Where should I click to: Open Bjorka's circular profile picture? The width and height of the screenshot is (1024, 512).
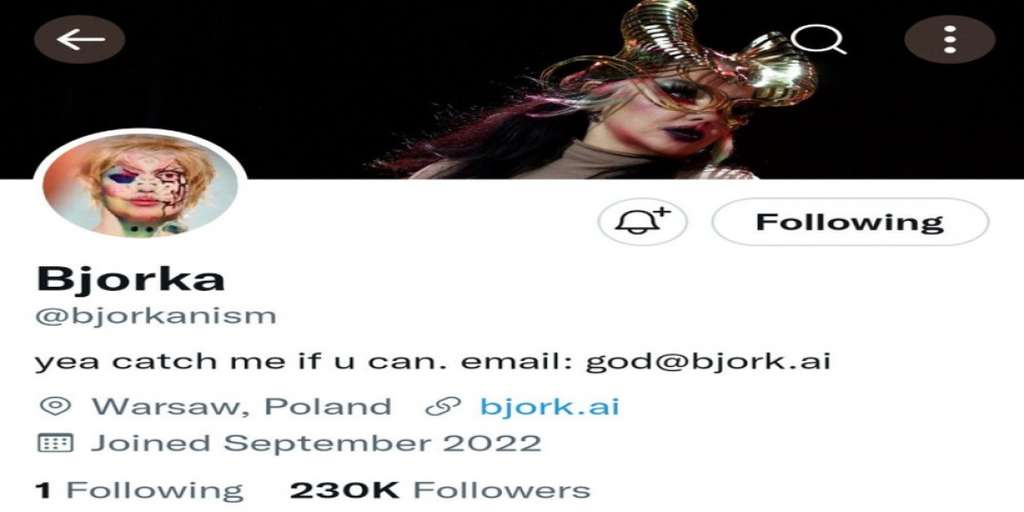coord(140,184)
